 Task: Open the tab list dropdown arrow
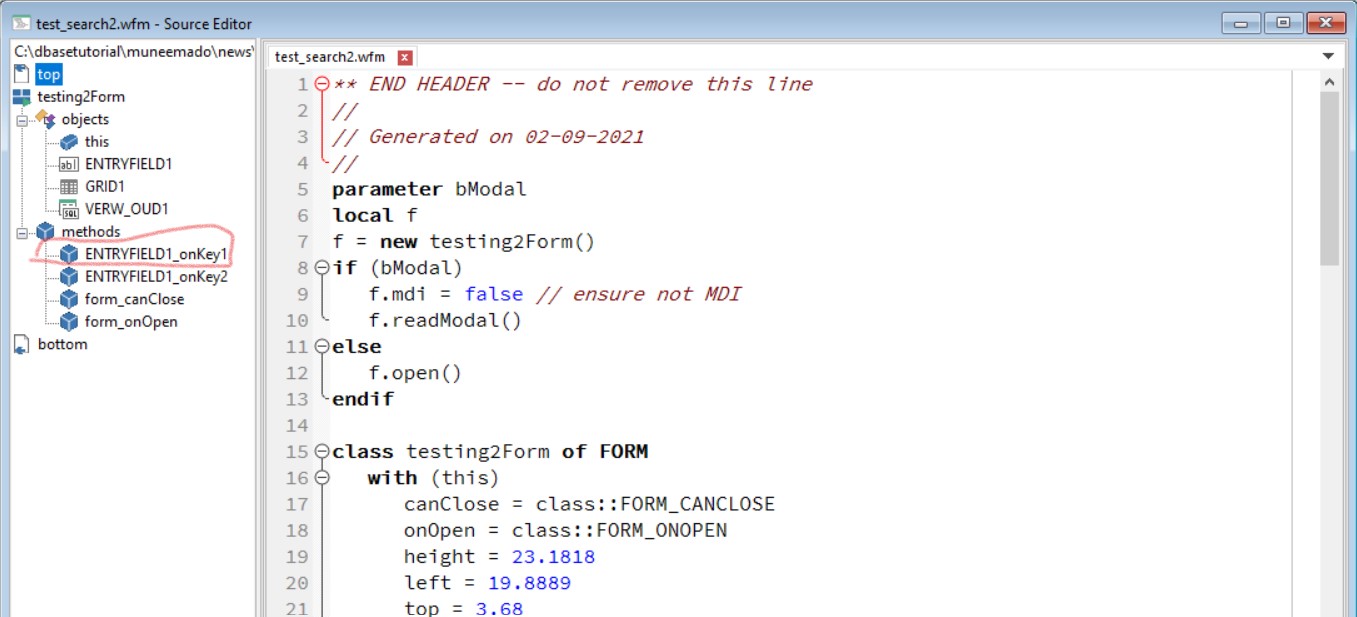pyautogui.click(x=1328, y=56)
